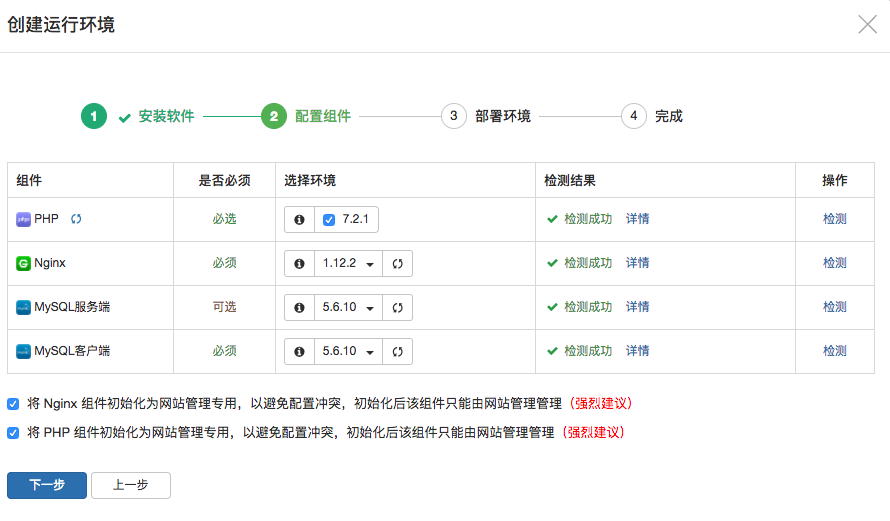Screen dimensions: 890x521
Task: Go to step 1 安装软件
Action: (138, 116)
